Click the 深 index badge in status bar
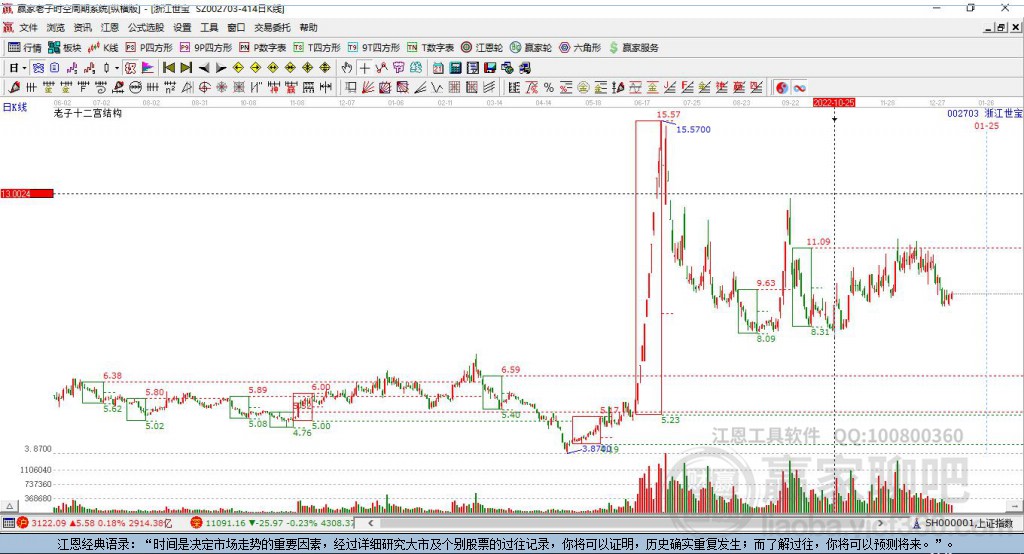 [197, 523]
